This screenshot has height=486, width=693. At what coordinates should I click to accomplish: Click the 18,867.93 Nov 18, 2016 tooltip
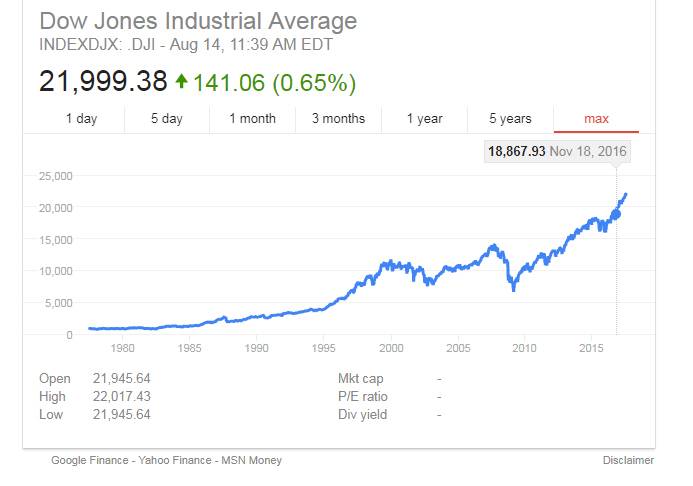(557, 152)
